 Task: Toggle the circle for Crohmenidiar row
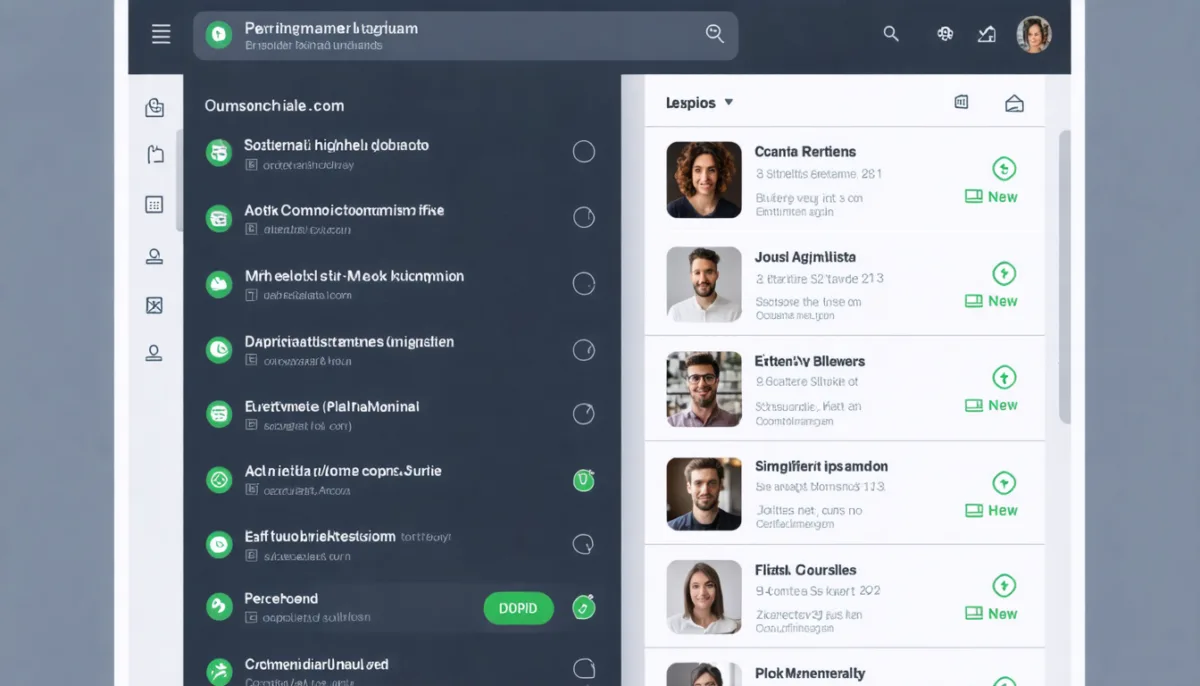[x=584, y=670]
